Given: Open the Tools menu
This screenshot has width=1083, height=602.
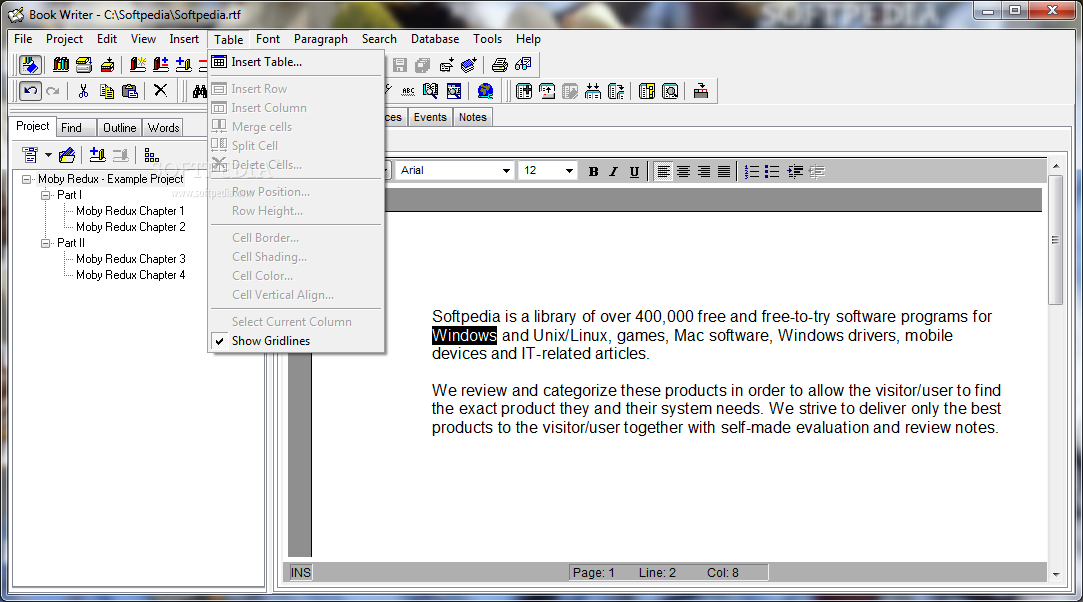Looking at the screenshot, I should click(488, 39).
